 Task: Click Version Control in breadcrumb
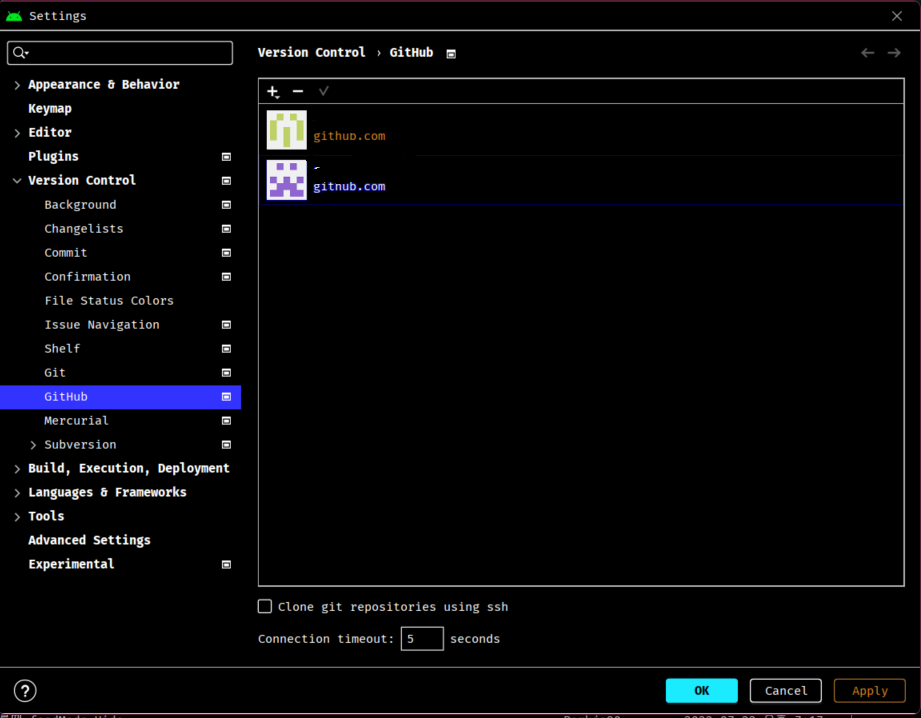pyautogui.click(x=311, y=53)
